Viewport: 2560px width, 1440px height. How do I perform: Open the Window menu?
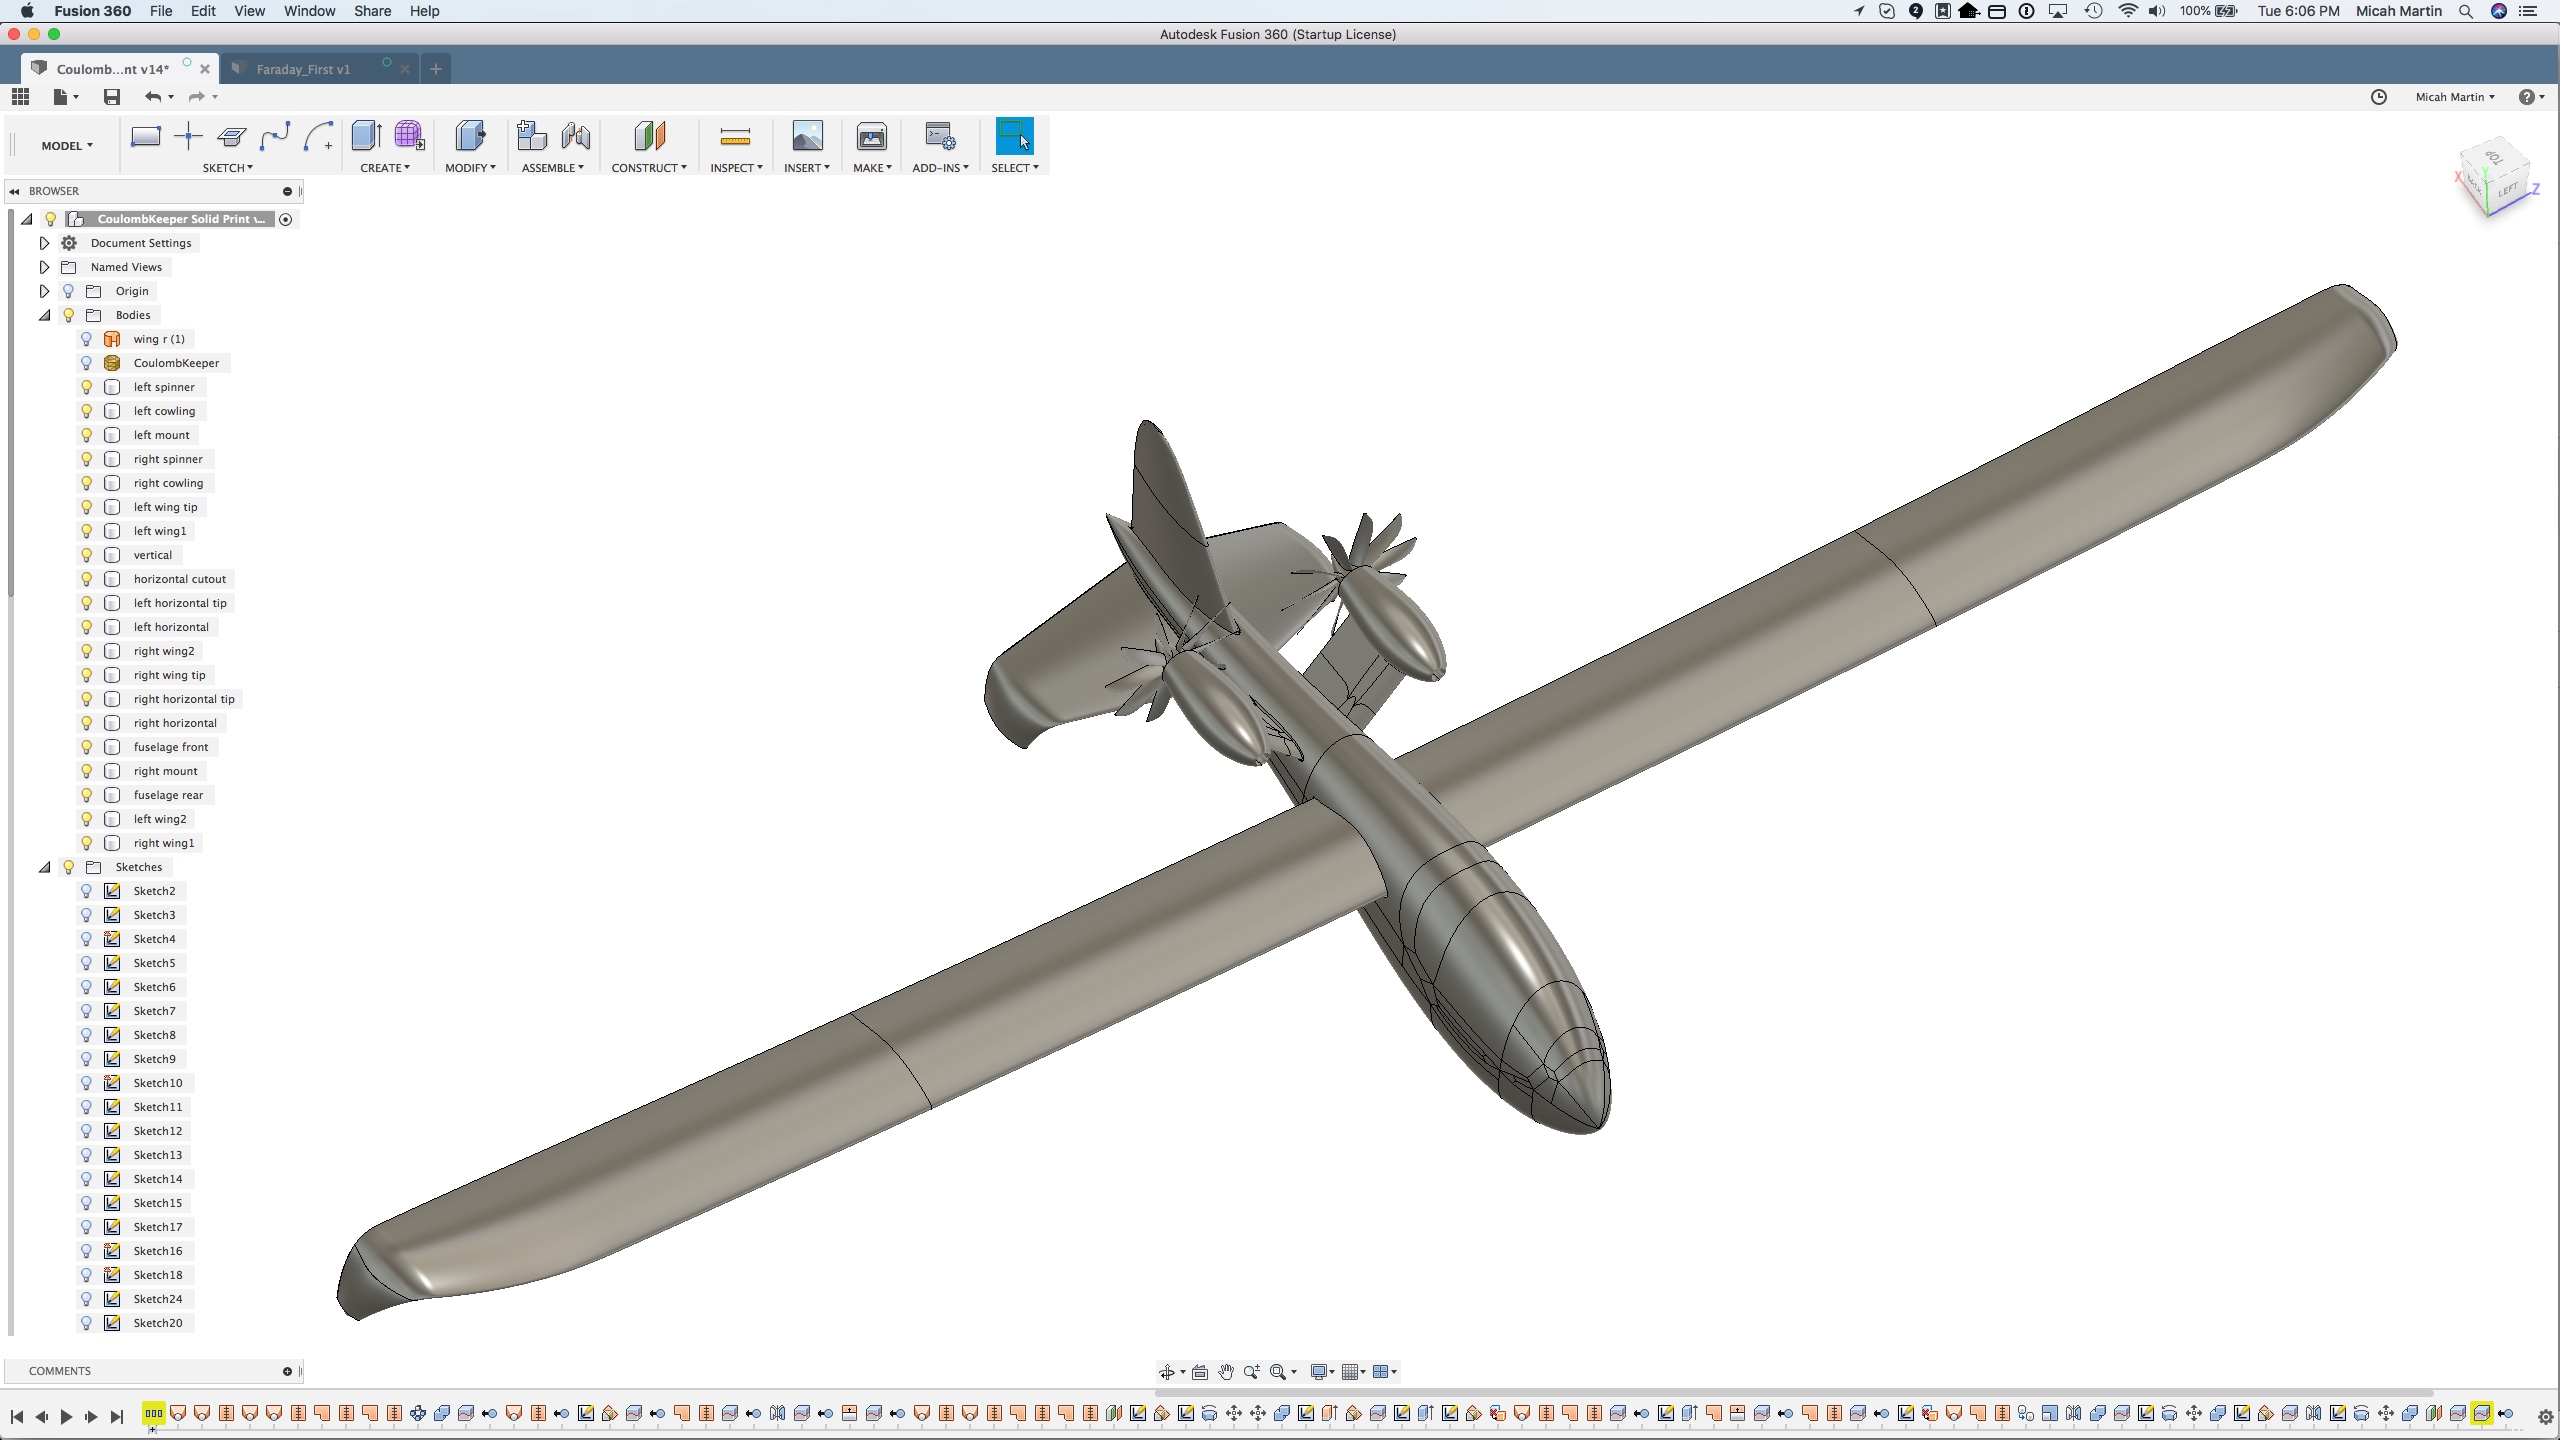point(309,11)
